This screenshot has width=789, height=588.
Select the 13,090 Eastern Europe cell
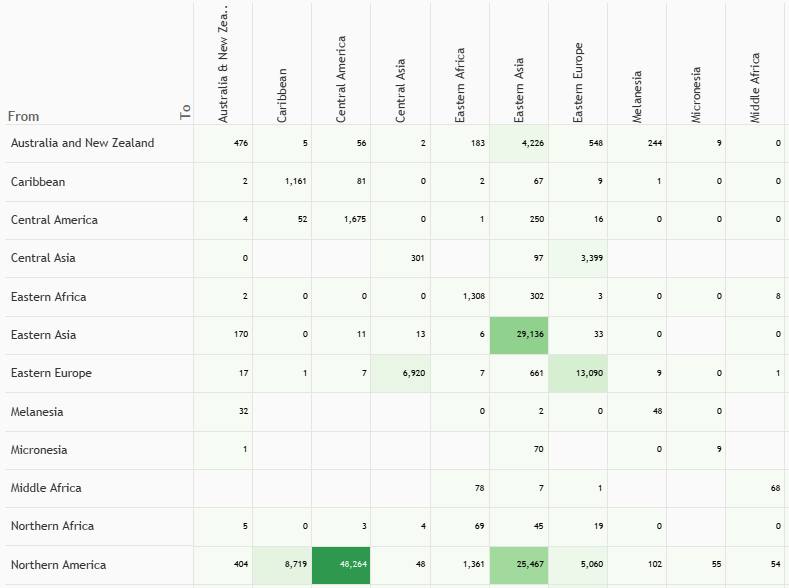(577, 373)
